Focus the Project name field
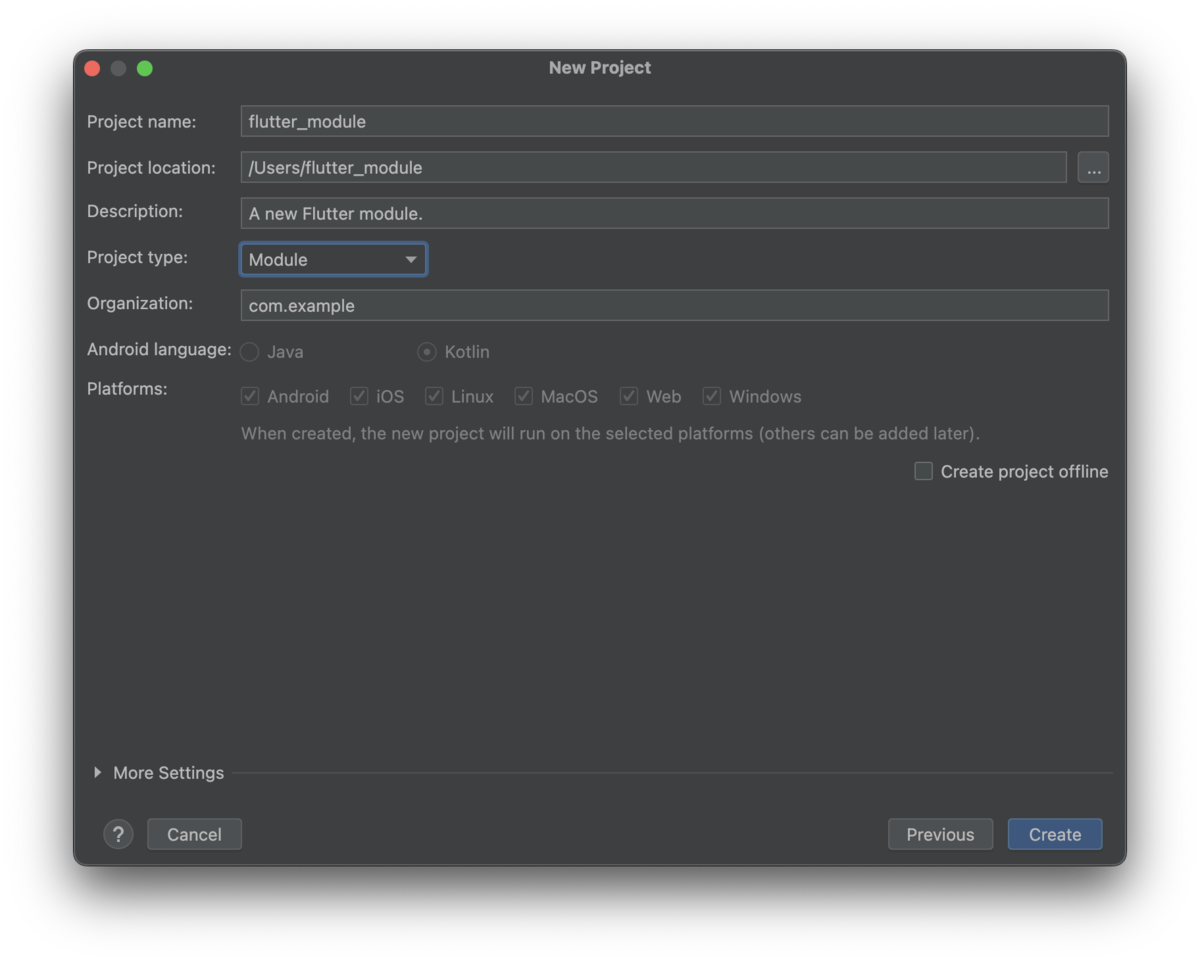Viewport: 1200px width, 963px height. [x=675, y=121]
